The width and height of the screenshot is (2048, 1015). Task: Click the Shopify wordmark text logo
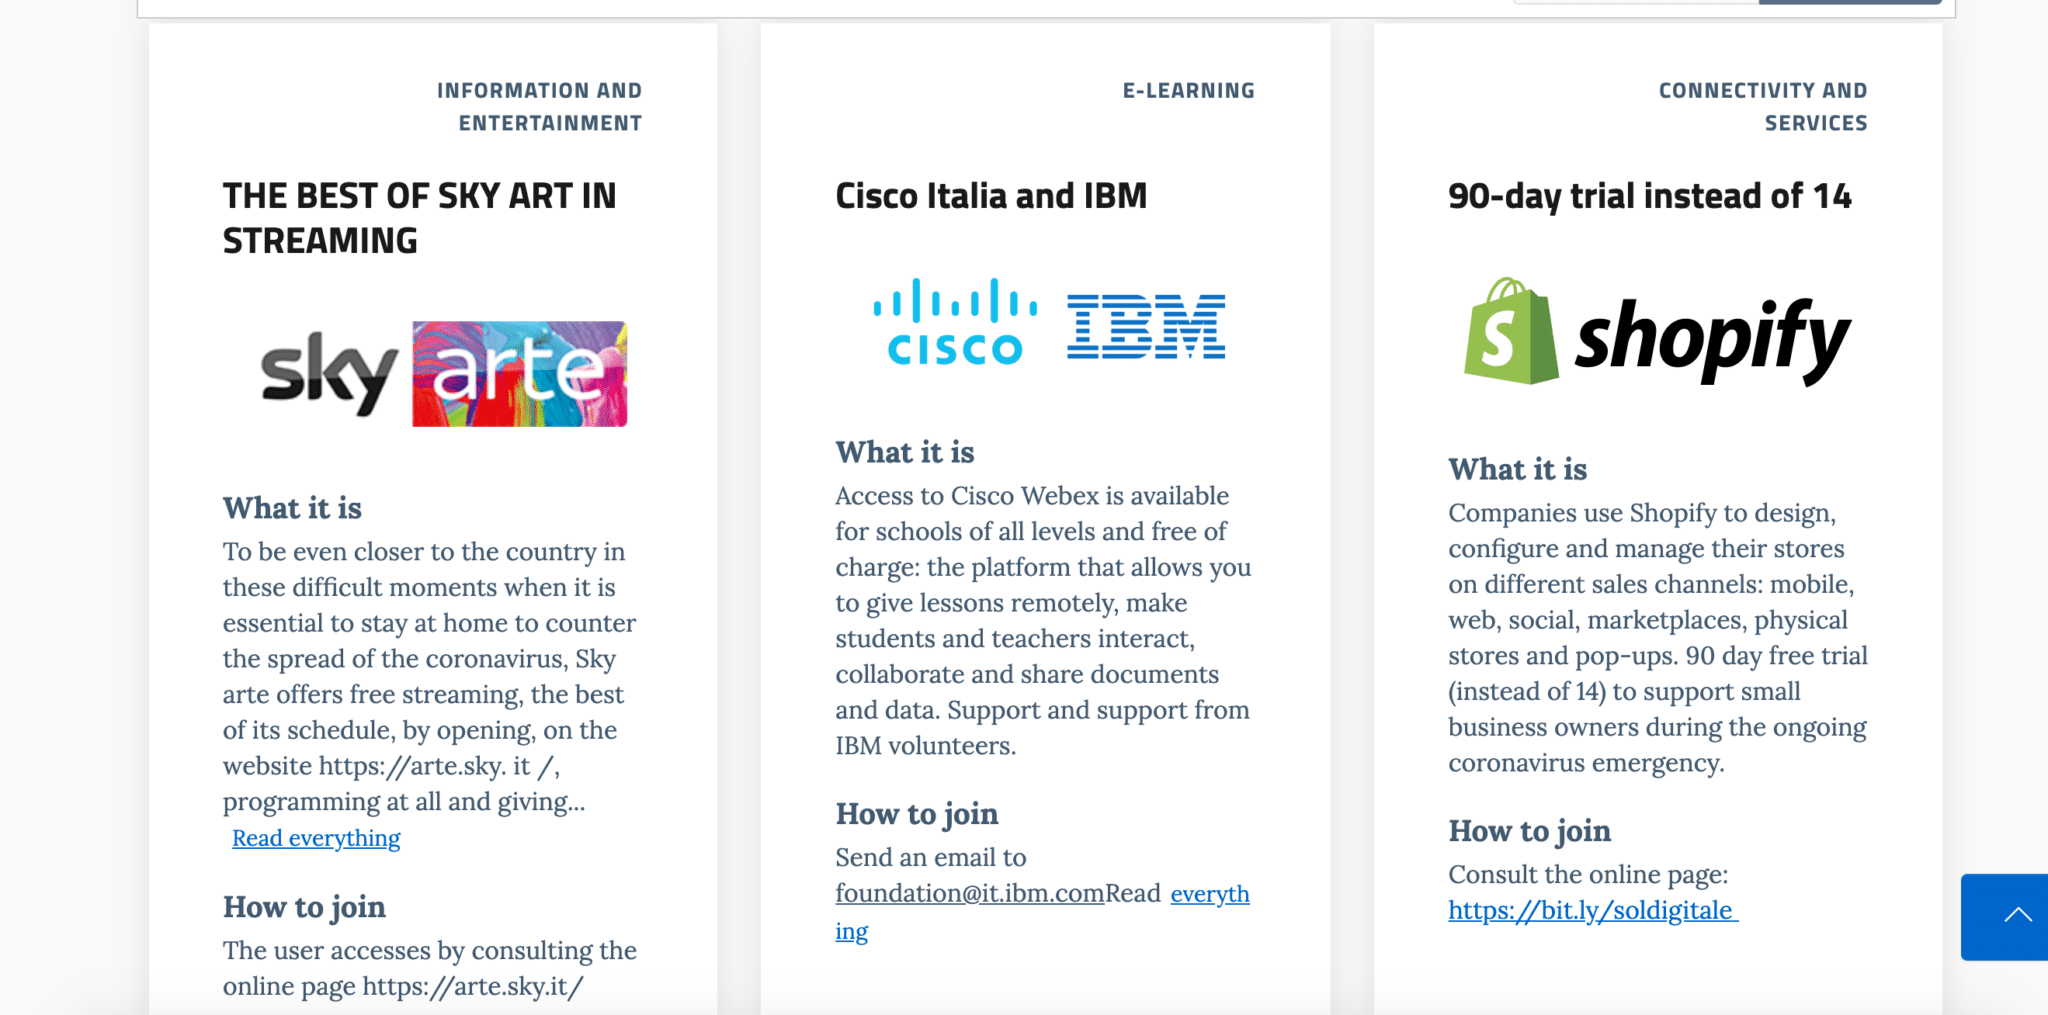[x=1712, y=340]
